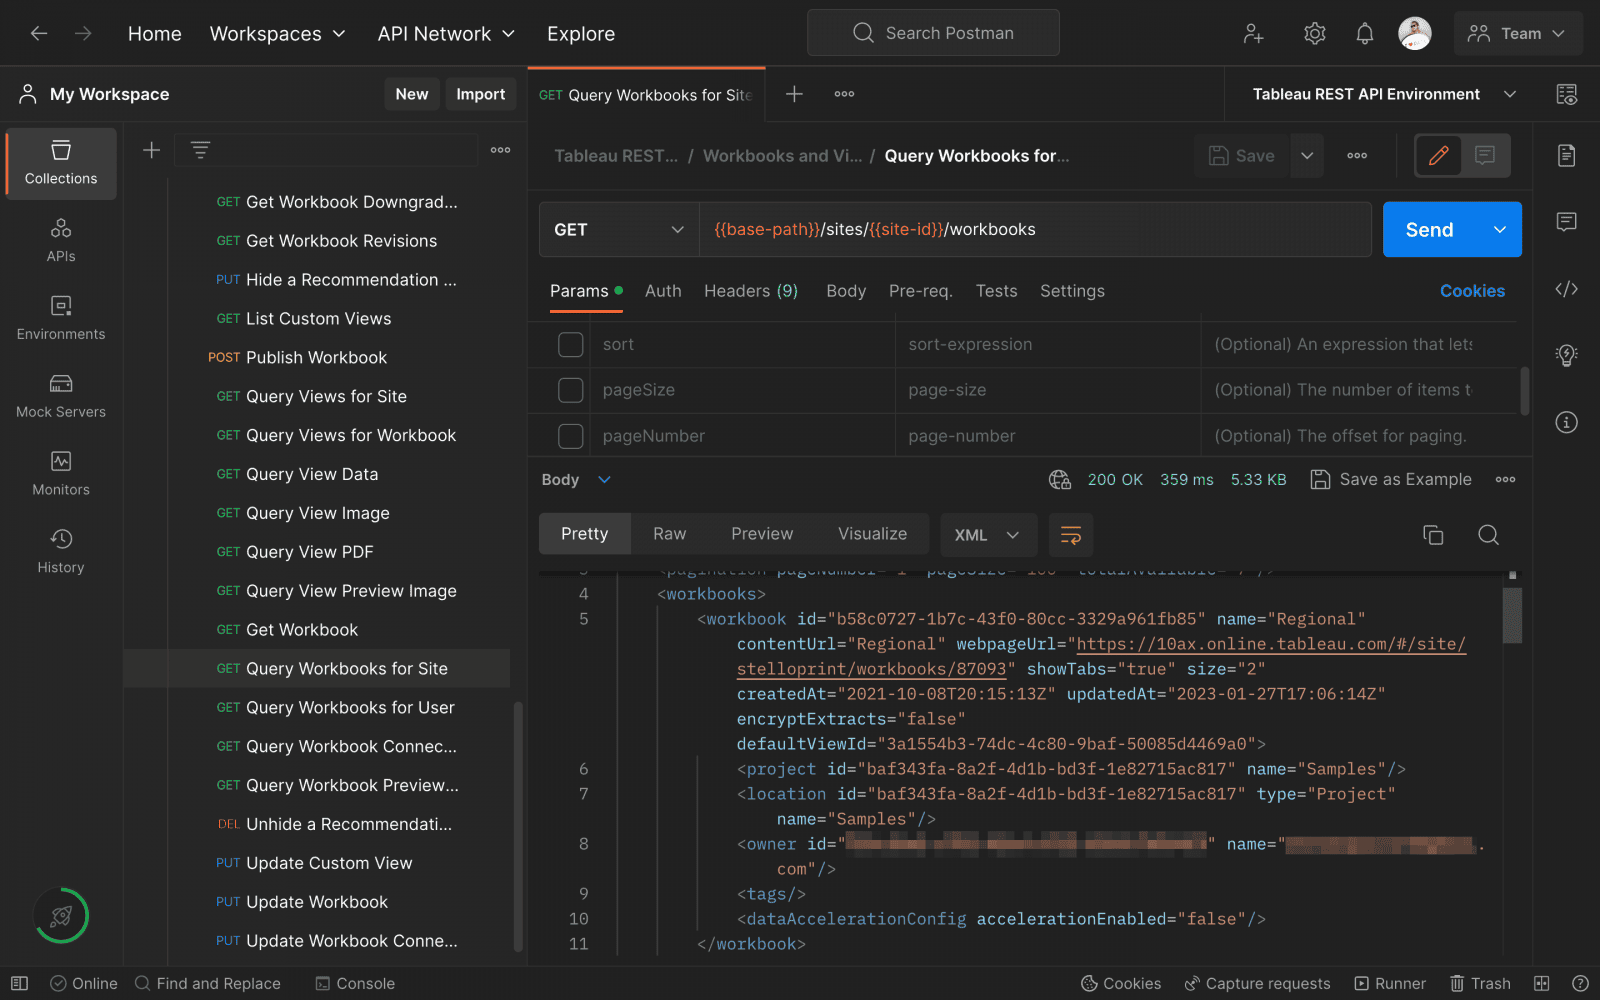Toggle line wrap in response viewer
Viewport: 1600px width, 1000px height.
click(1071, 535)
